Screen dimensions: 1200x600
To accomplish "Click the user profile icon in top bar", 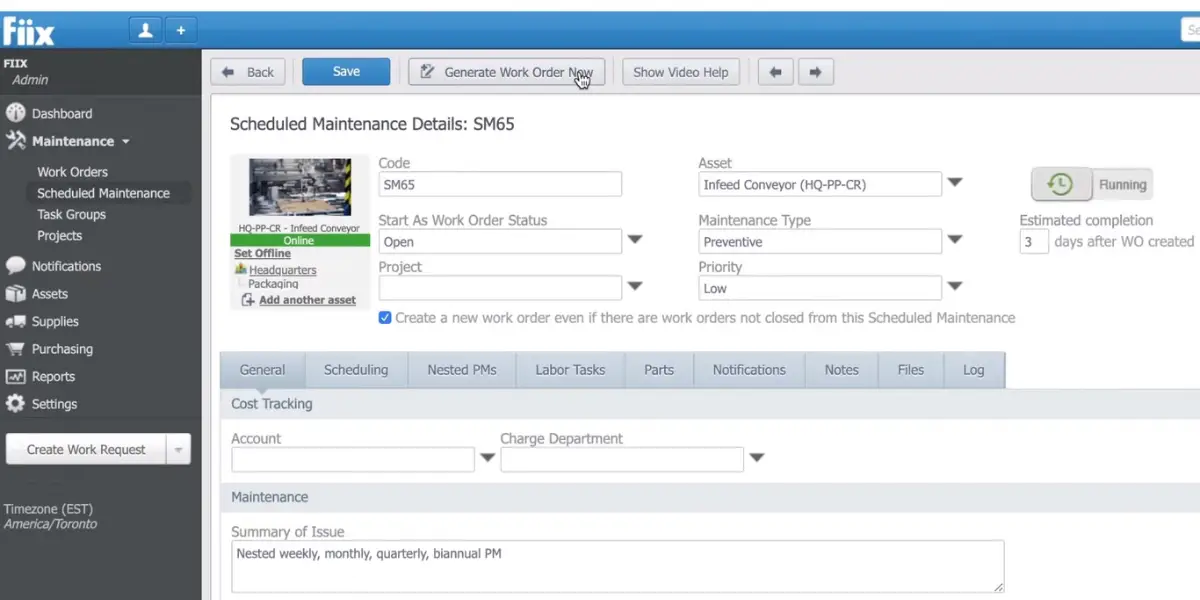I will pos(146,30).
